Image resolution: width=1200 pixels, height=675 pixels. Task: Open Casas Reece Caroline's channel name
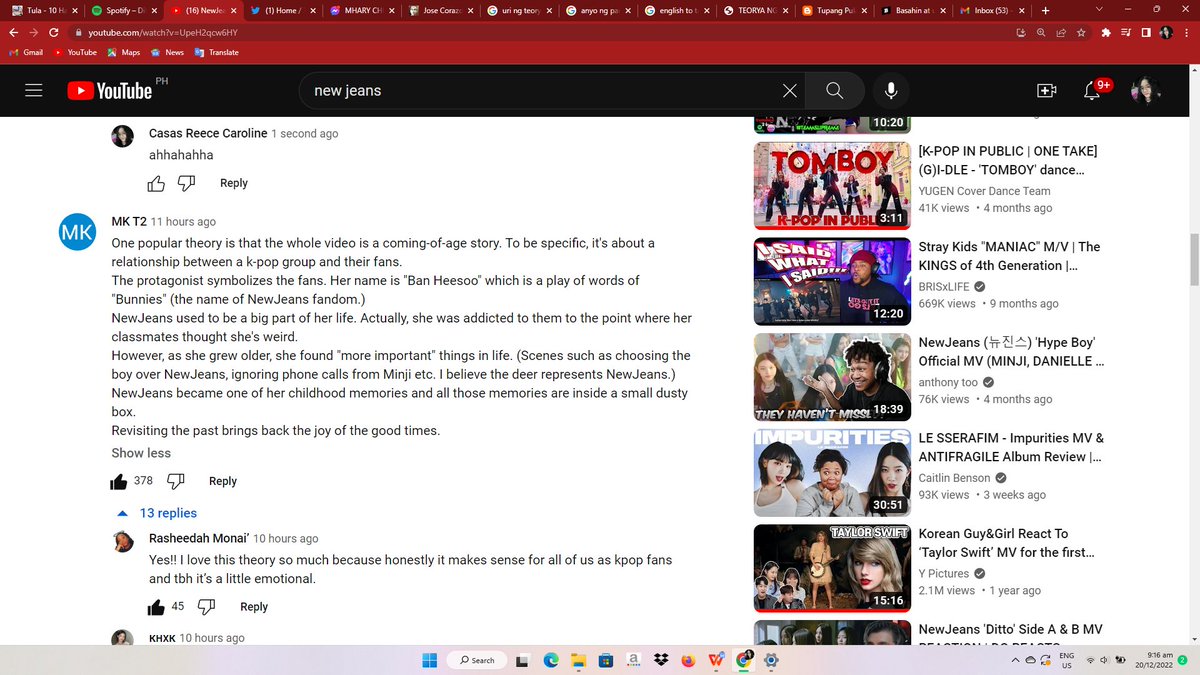208,133
